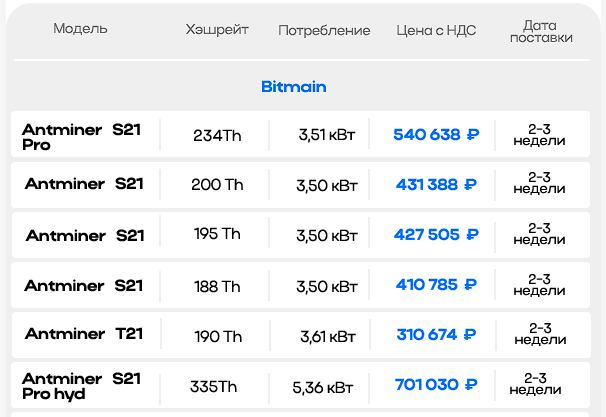Viewport: 606px width, 417px height.
Task: Select the 188 Th hashrate value
Action: click(x=217, y=286)
